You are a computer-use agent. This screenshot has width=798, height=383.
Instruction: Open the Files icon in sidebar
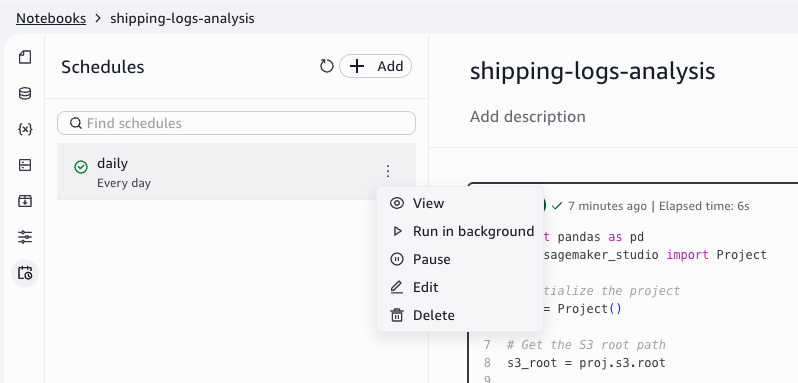25,57
